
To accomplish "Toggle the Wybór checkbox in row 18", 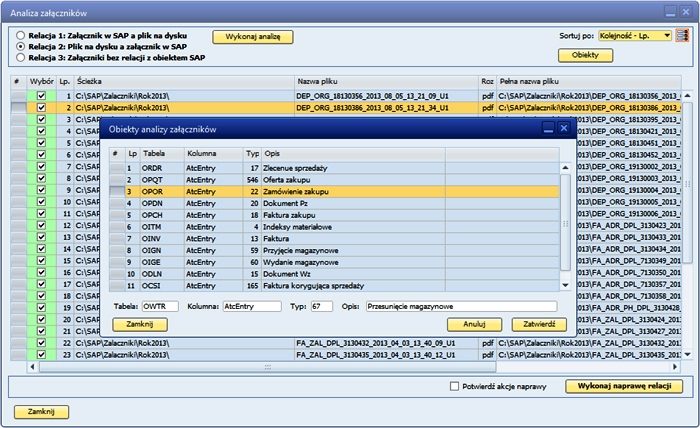I will tap(42, 295).
